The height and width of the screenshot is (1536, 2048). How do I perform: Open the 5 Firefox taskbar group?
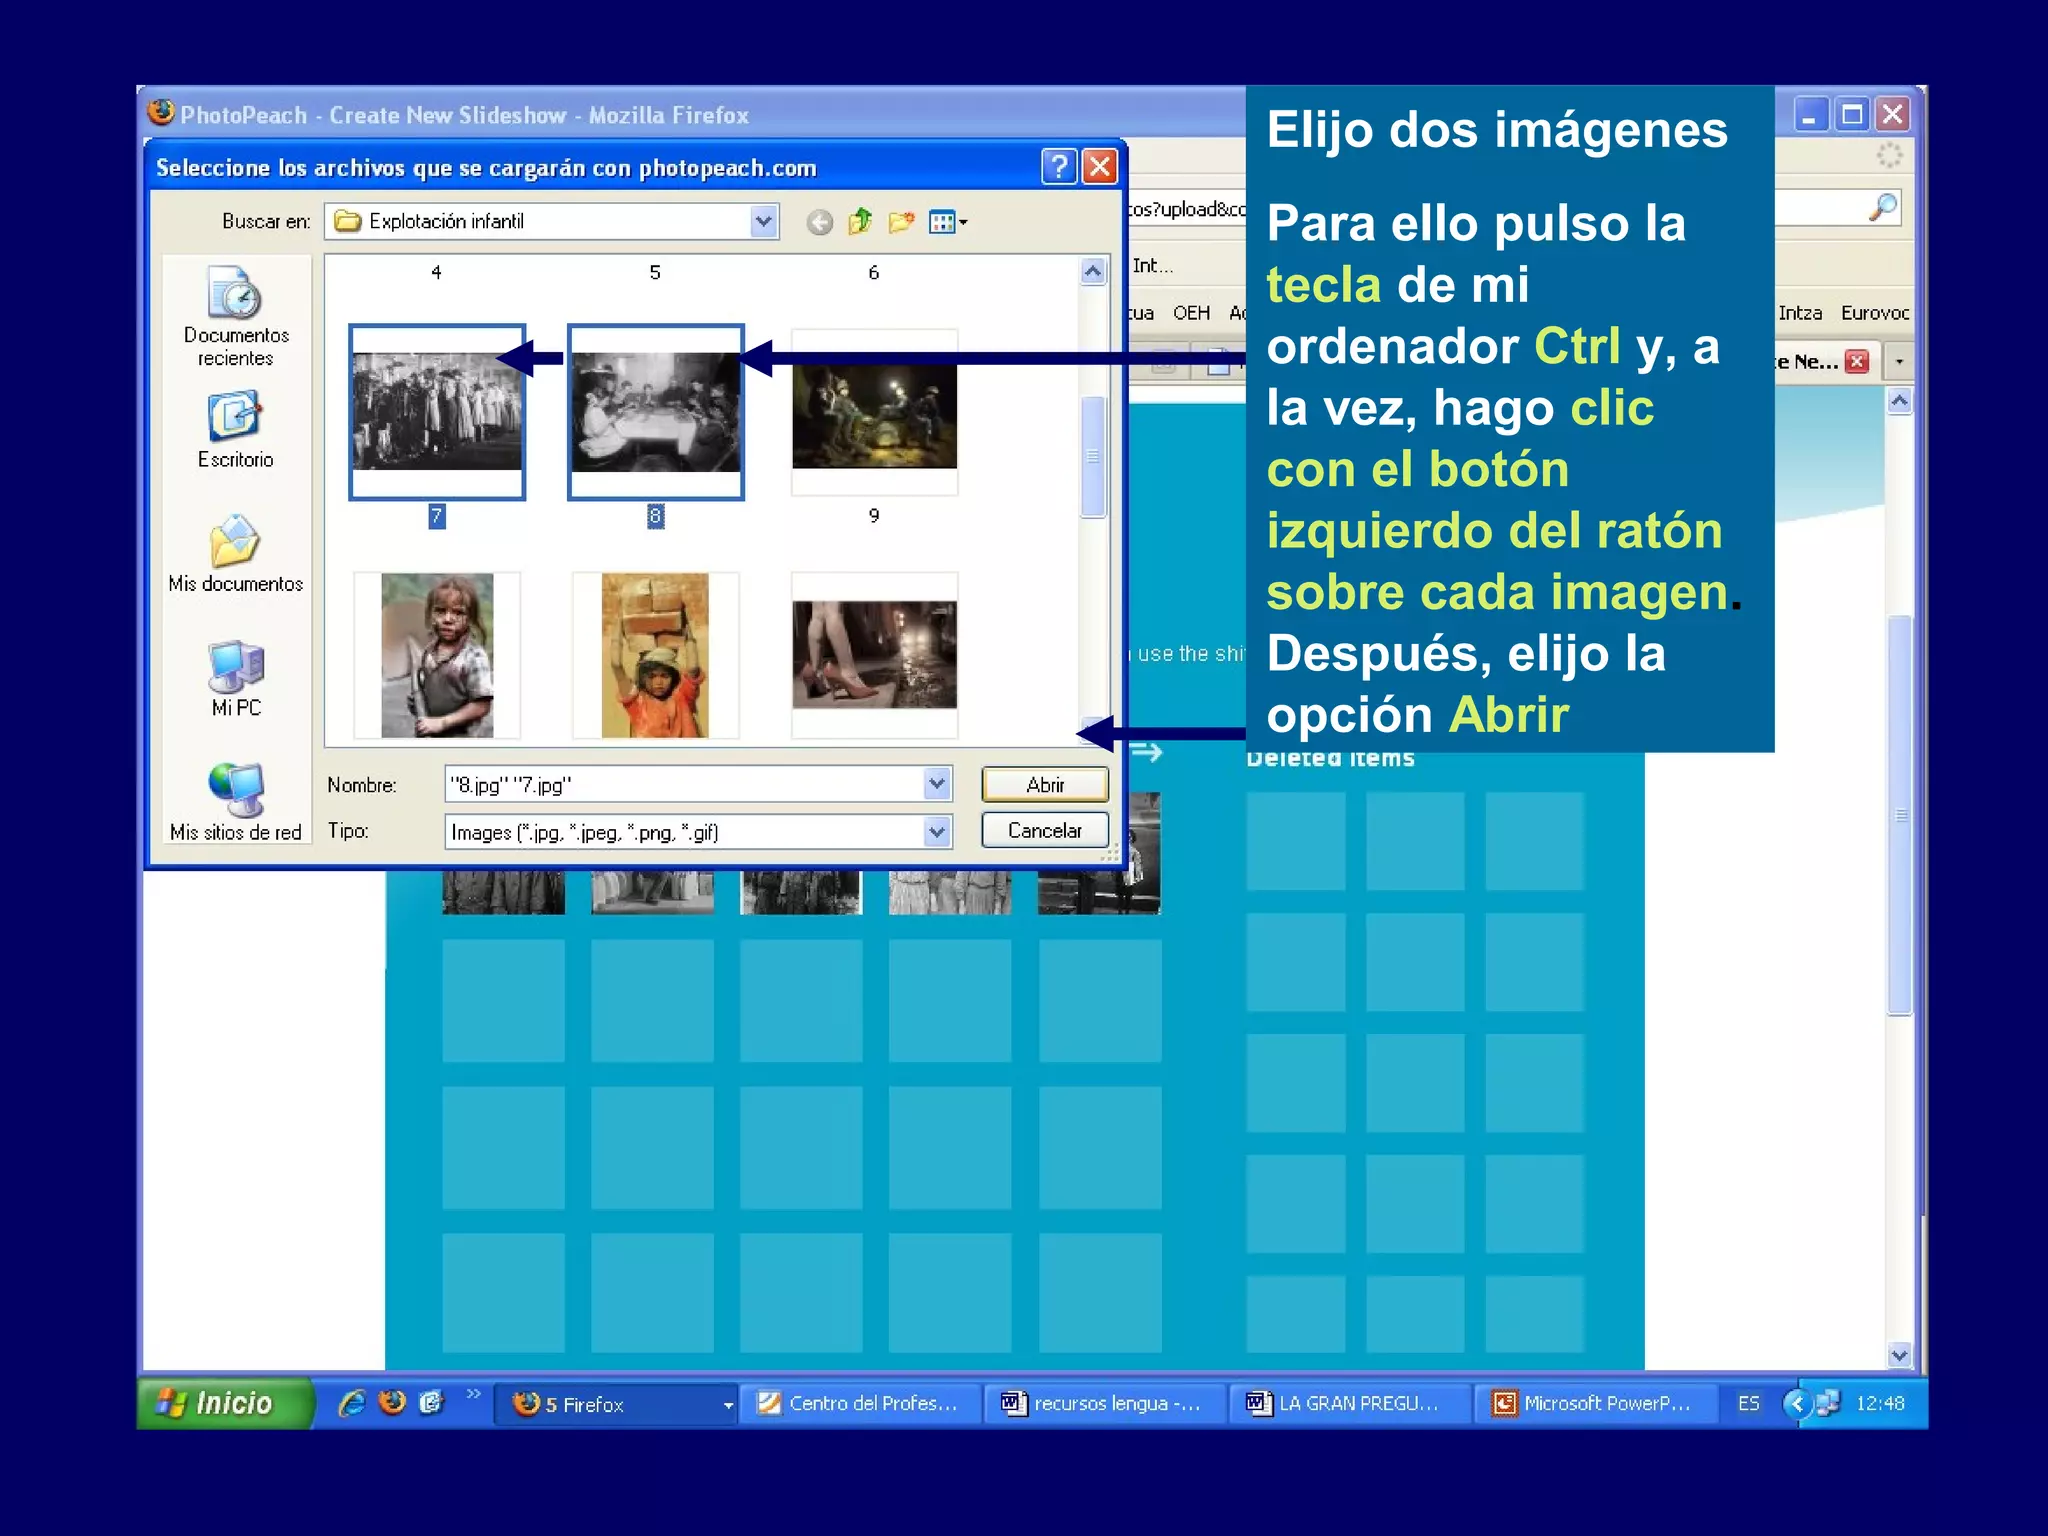[617, 1404]
